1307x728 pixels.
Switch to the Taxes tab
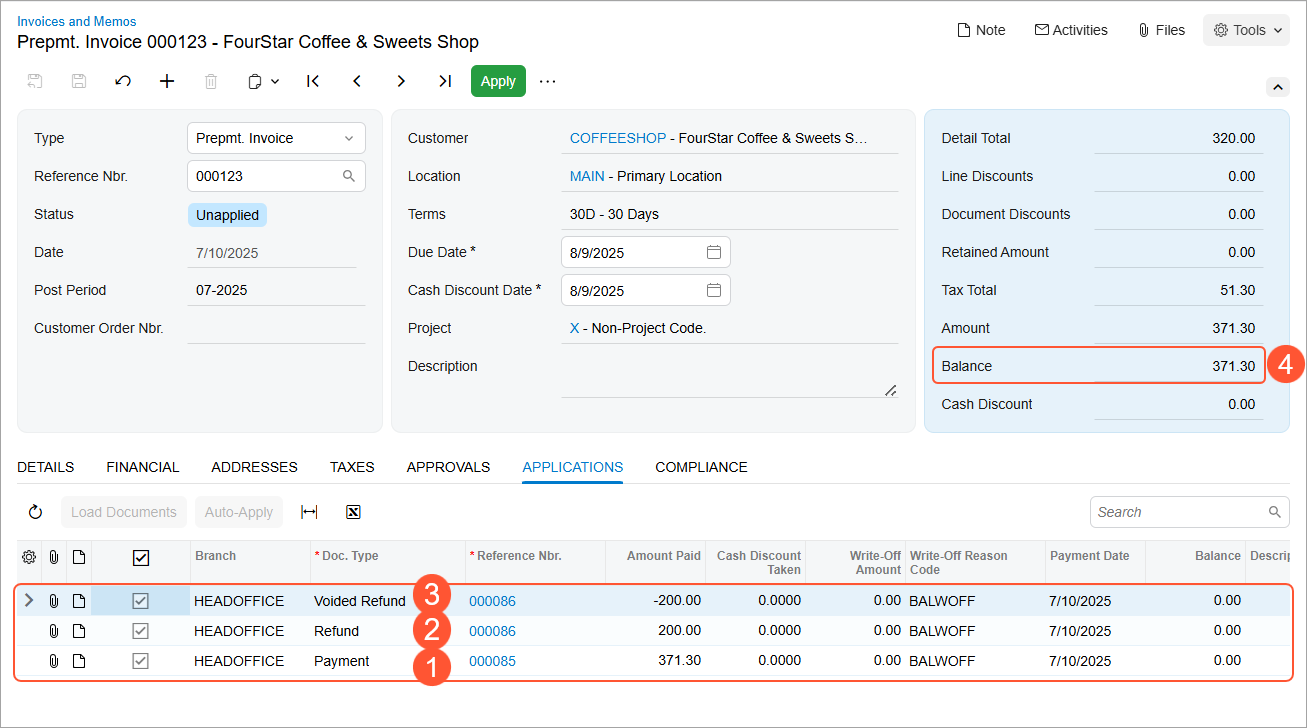352,467
